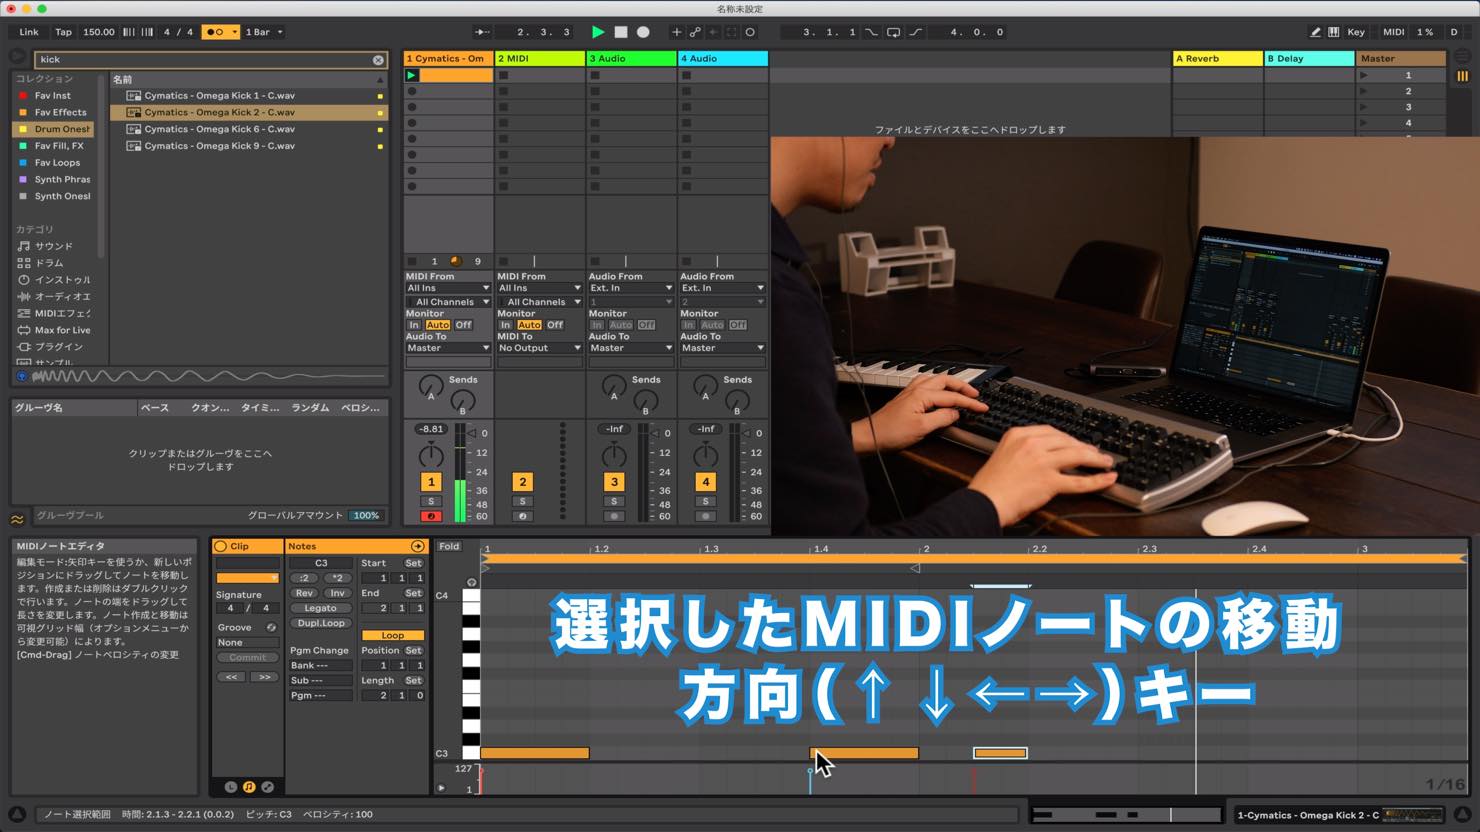Toggle the clip Loop switch
Viewport: 1480px width, 832px height.
[392, 635]
